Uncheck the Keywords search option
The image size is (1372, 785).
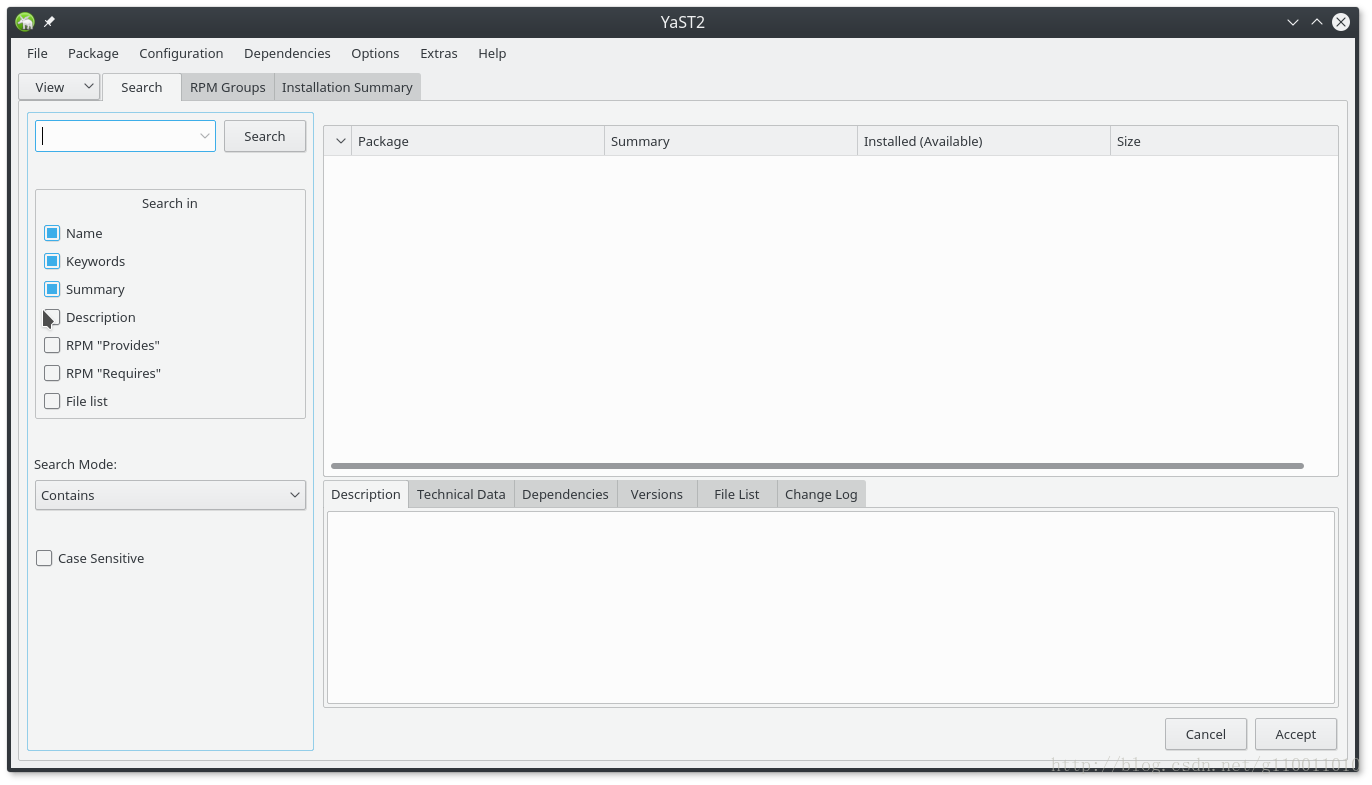tap(52, 261)
